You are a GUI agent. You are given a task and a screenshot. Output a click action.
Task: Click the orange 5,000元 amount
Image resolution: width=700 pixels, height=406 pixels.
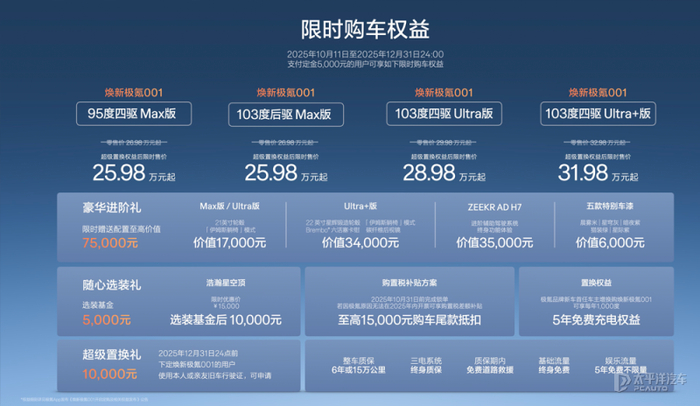(107, 320)
